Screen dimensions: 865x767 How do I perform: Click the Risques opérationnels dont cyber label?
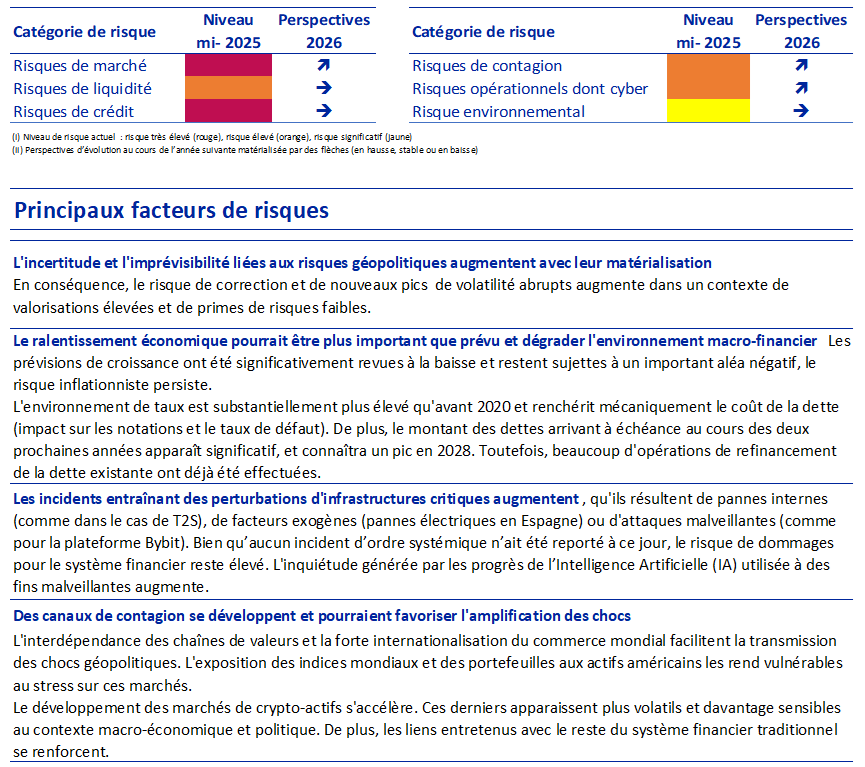pyautogui.click(x=530, y=89)
